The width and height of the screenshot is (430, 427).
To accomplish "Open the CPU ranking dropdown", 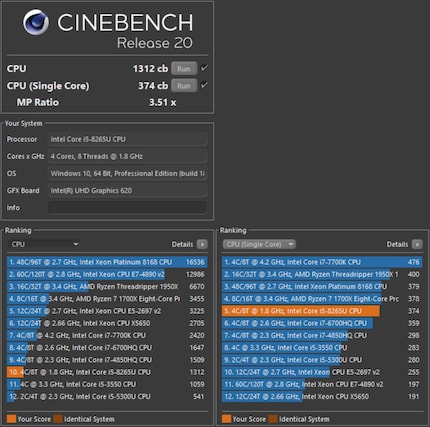I will pyautogui.click(x=45, y=244).
